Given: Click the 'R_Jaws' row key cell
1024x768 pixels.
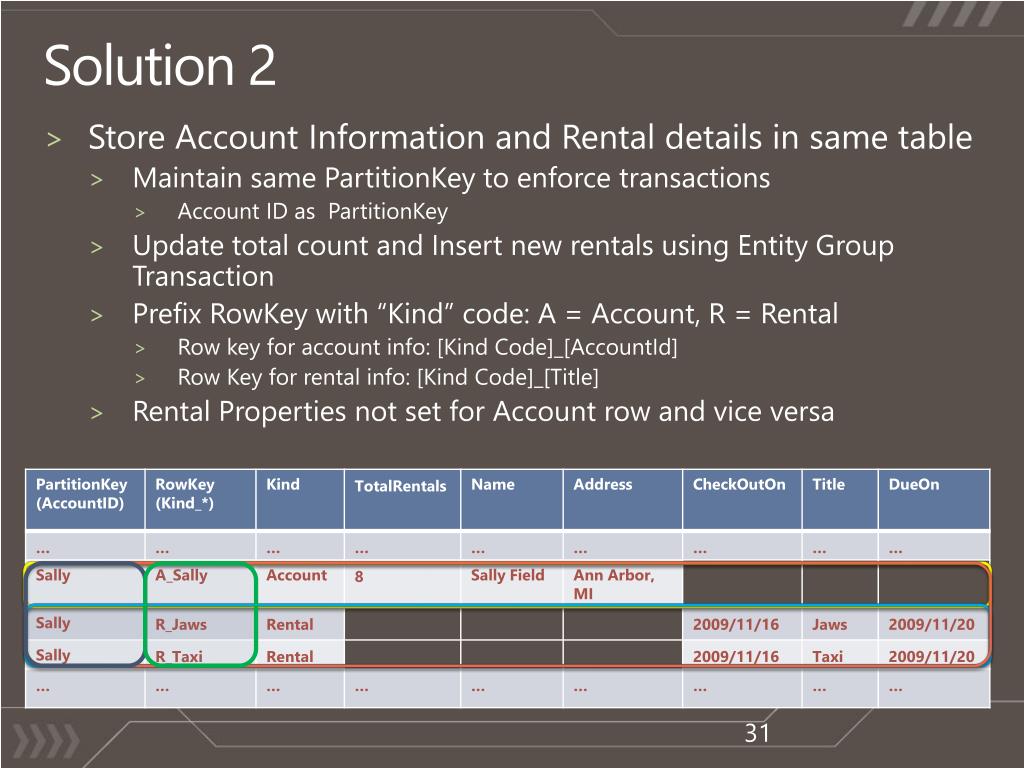Looking at the screenshot, I should point(200,624).
